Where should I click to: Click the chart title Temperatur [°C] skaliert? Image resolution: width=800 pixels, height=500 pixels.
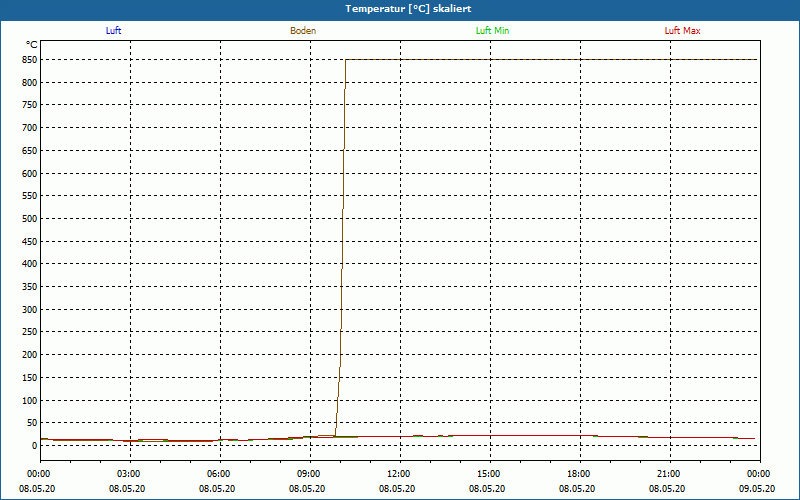408,9
